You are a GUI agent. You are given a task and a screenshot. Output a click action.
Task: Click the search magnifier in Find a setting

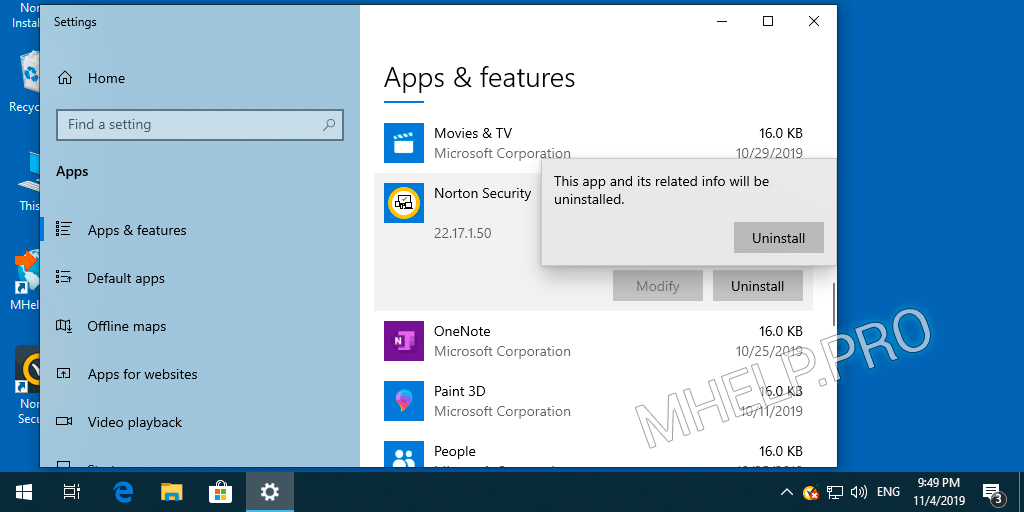click(329, 124)
